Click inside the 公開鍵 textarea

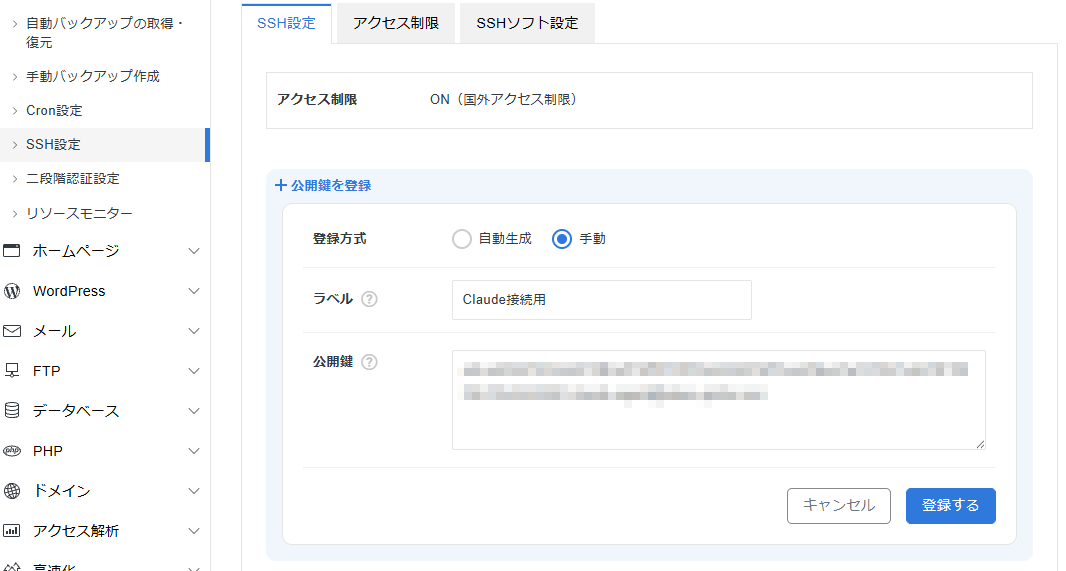tap(719, 400)
